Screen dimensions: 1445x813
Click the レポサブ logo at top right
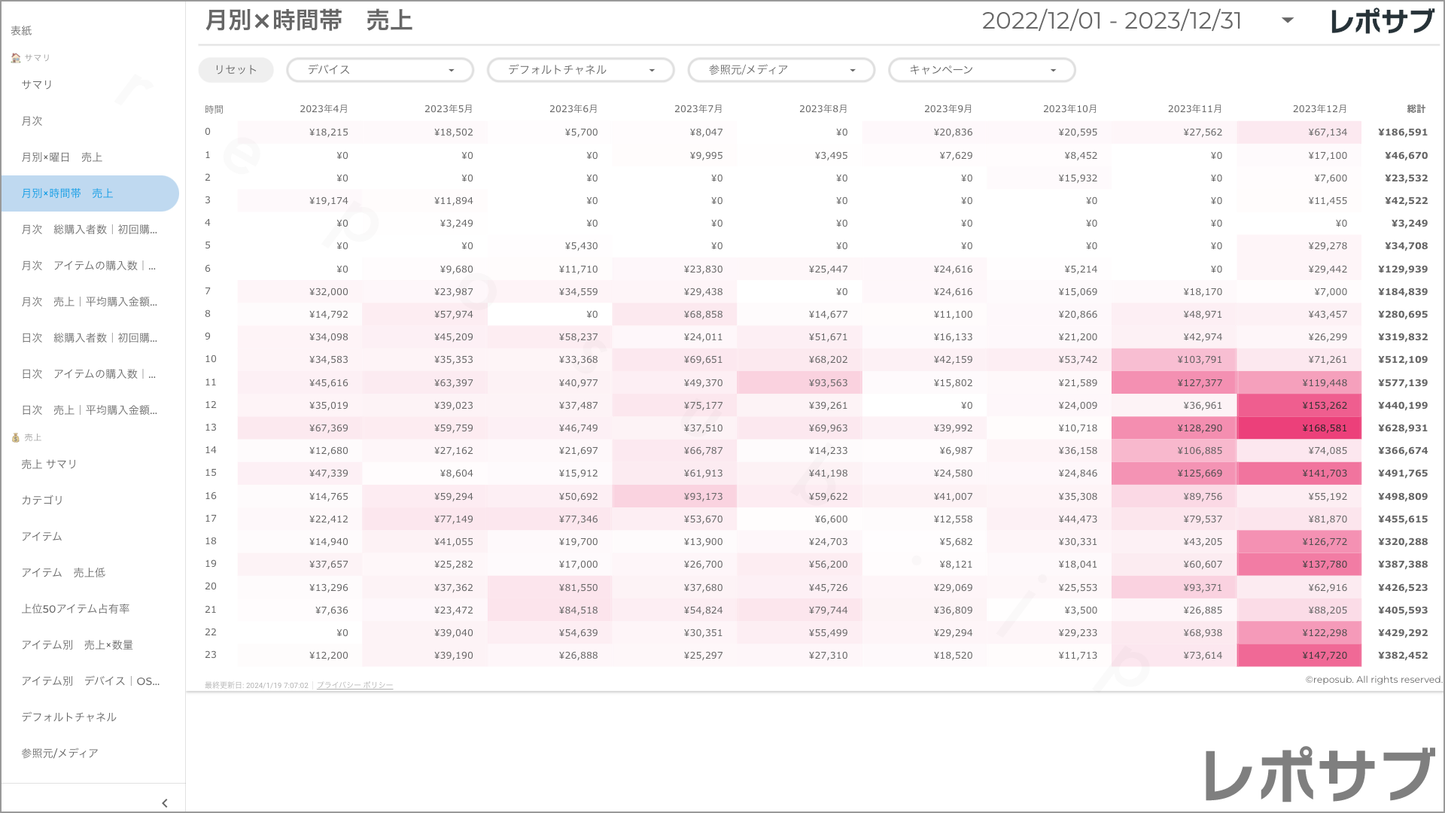(1381, 21)
